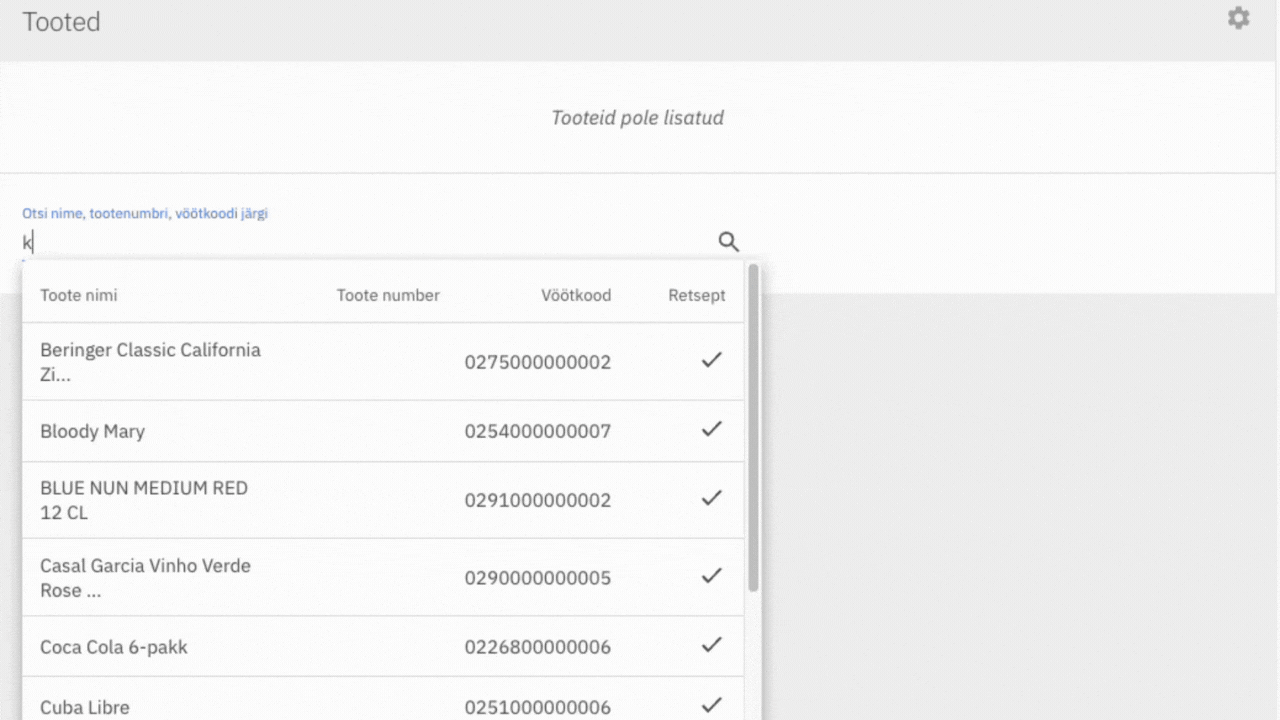Click recipe checkmark for Coca Cola 6-pakk
This screenshot has width=1280, height=720.
pos(711,645)
